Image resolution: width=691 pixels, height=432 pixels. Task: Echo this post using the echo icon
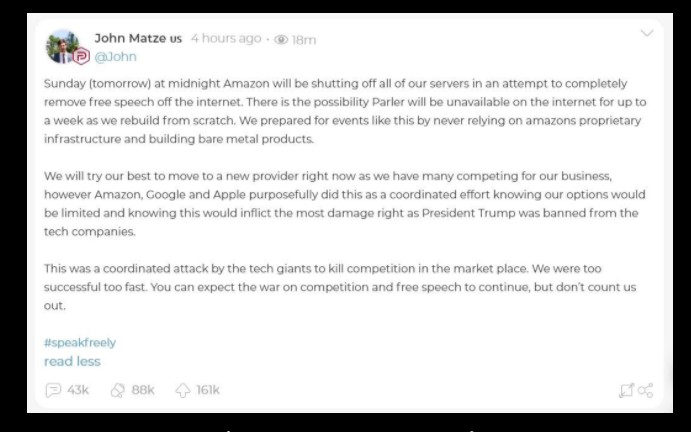pyautogui.click(x=118, y=390)
